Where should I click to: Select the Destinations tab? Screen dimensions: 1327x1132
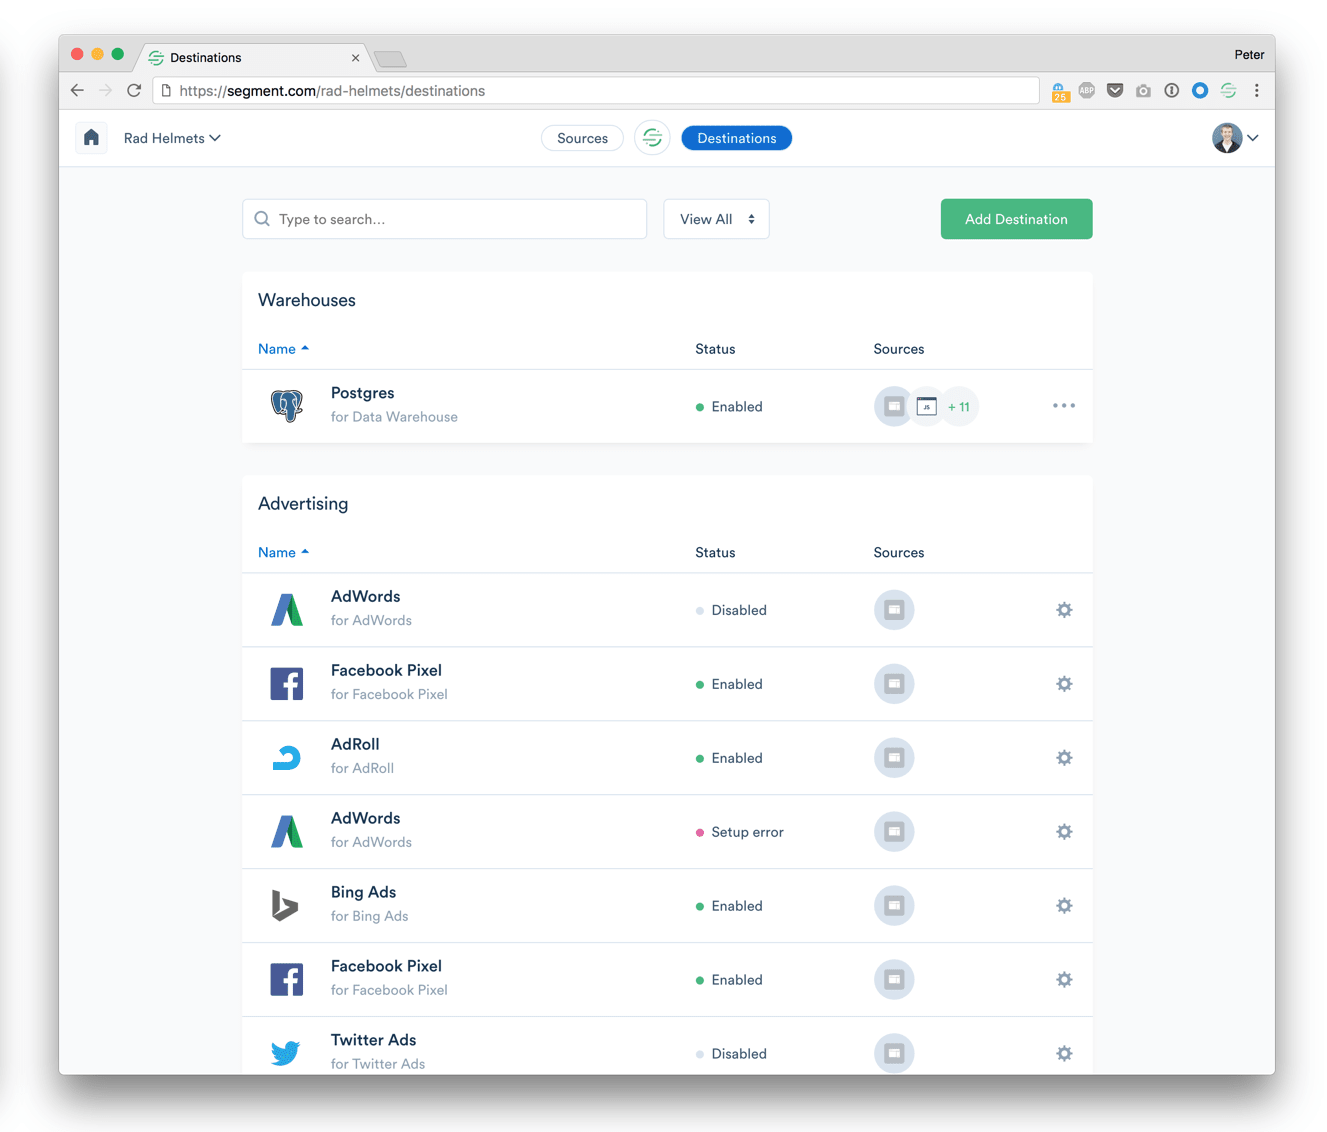click(x=736, y=137)
